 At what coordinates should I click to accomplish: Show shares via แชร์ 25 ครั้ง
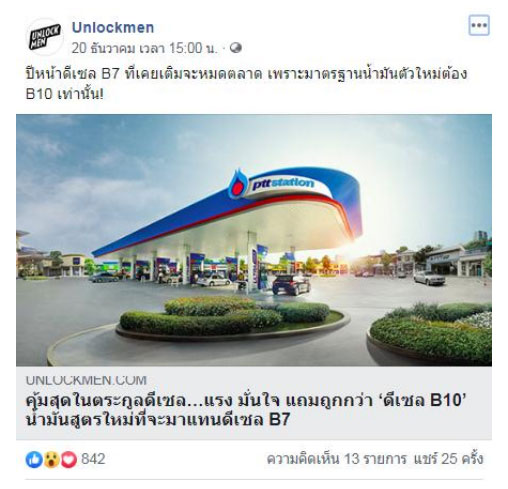tap(448, 459)
